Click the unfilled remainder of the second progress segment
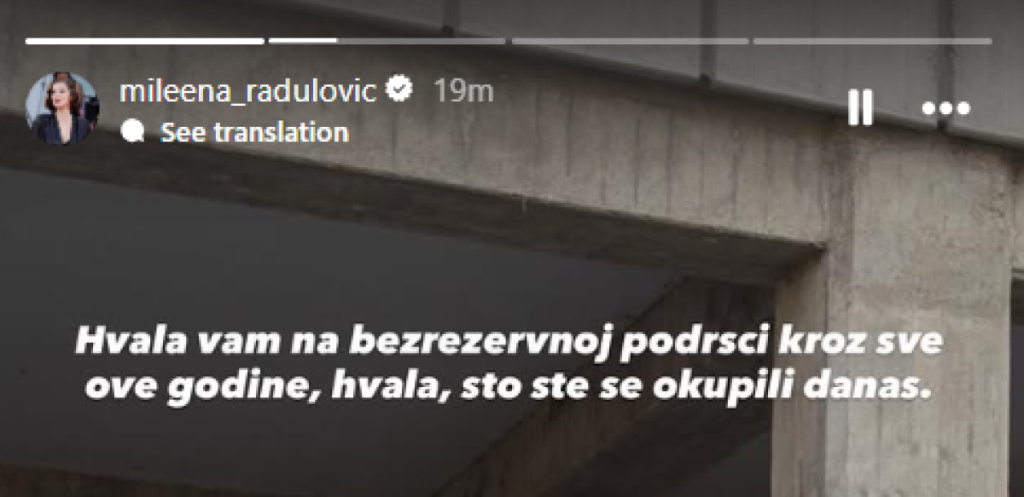 421,41
